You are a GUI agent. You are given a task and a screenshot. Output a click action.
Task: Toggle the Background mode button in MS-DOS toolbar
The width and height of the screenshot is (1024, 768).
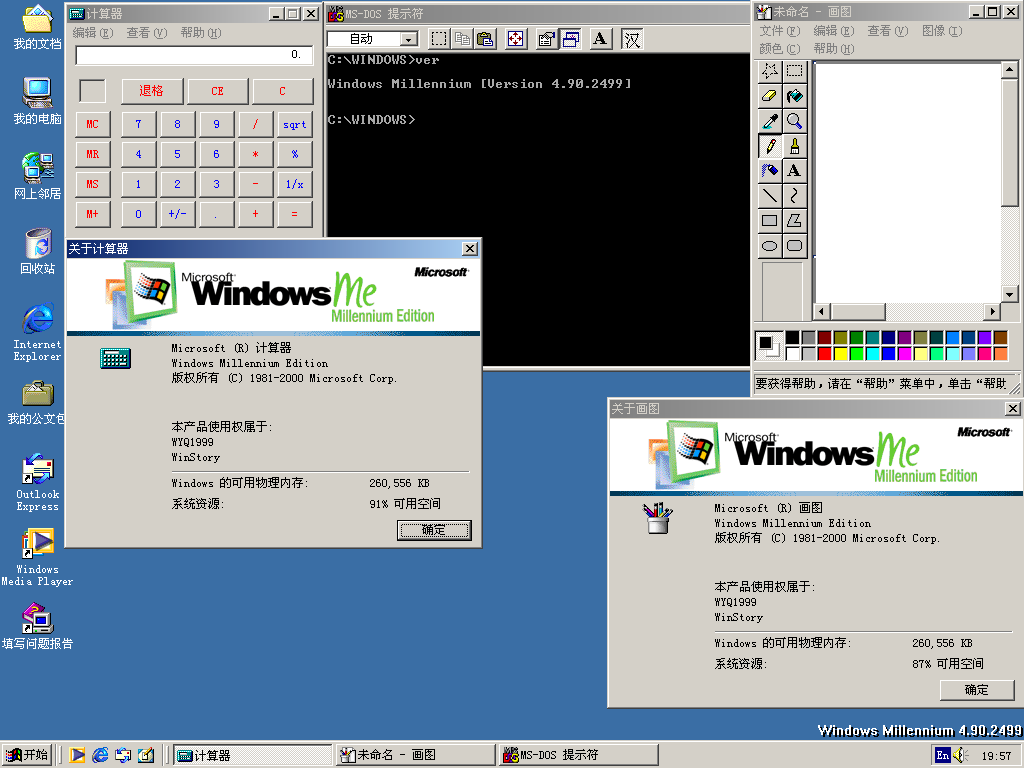pos(571,39)
